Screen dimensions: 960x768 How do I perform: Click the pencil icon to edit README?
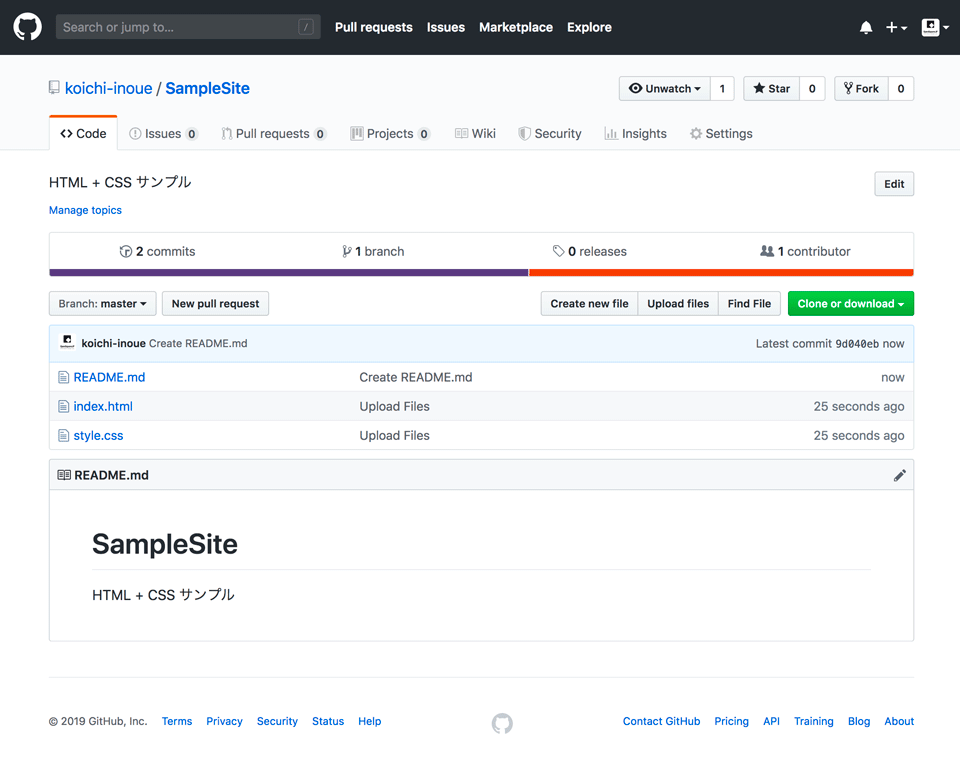point(899,475)
